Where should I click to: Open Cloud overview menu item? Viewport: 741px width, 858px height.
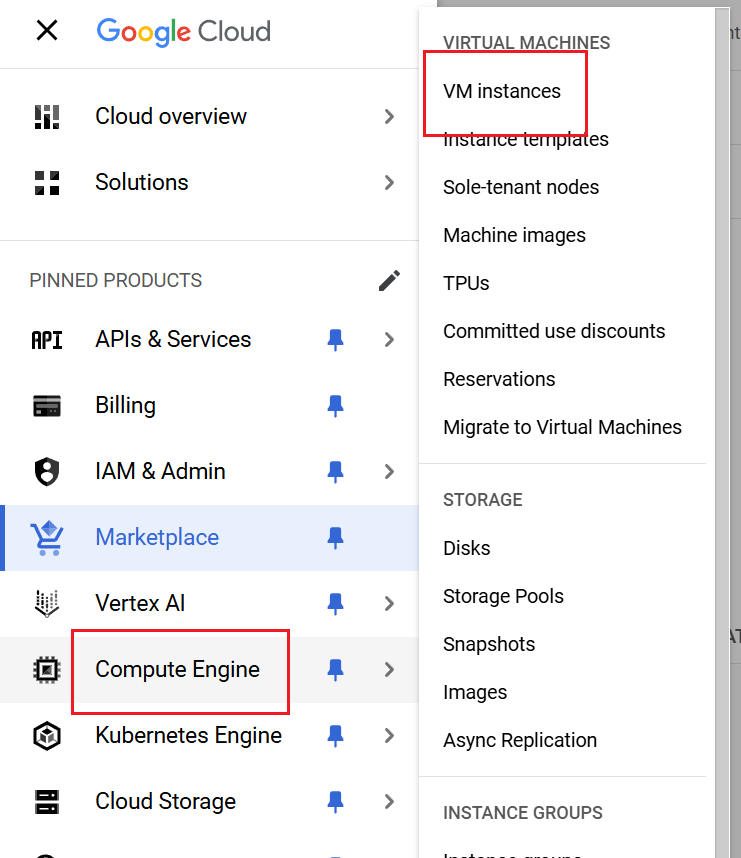point(209,117)
